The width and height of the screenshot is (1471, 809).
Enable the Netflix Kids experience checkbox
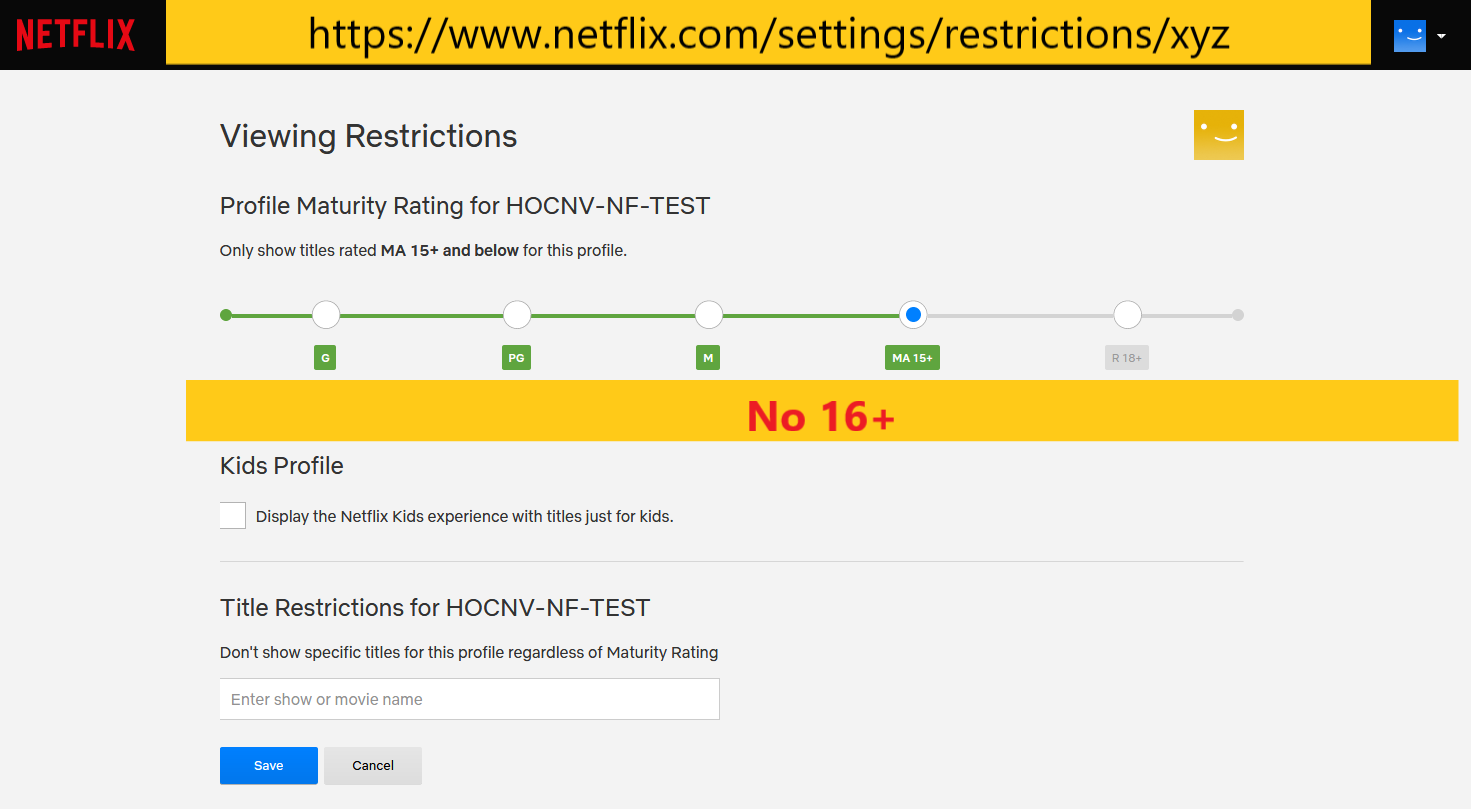click(x=233, y=516)
